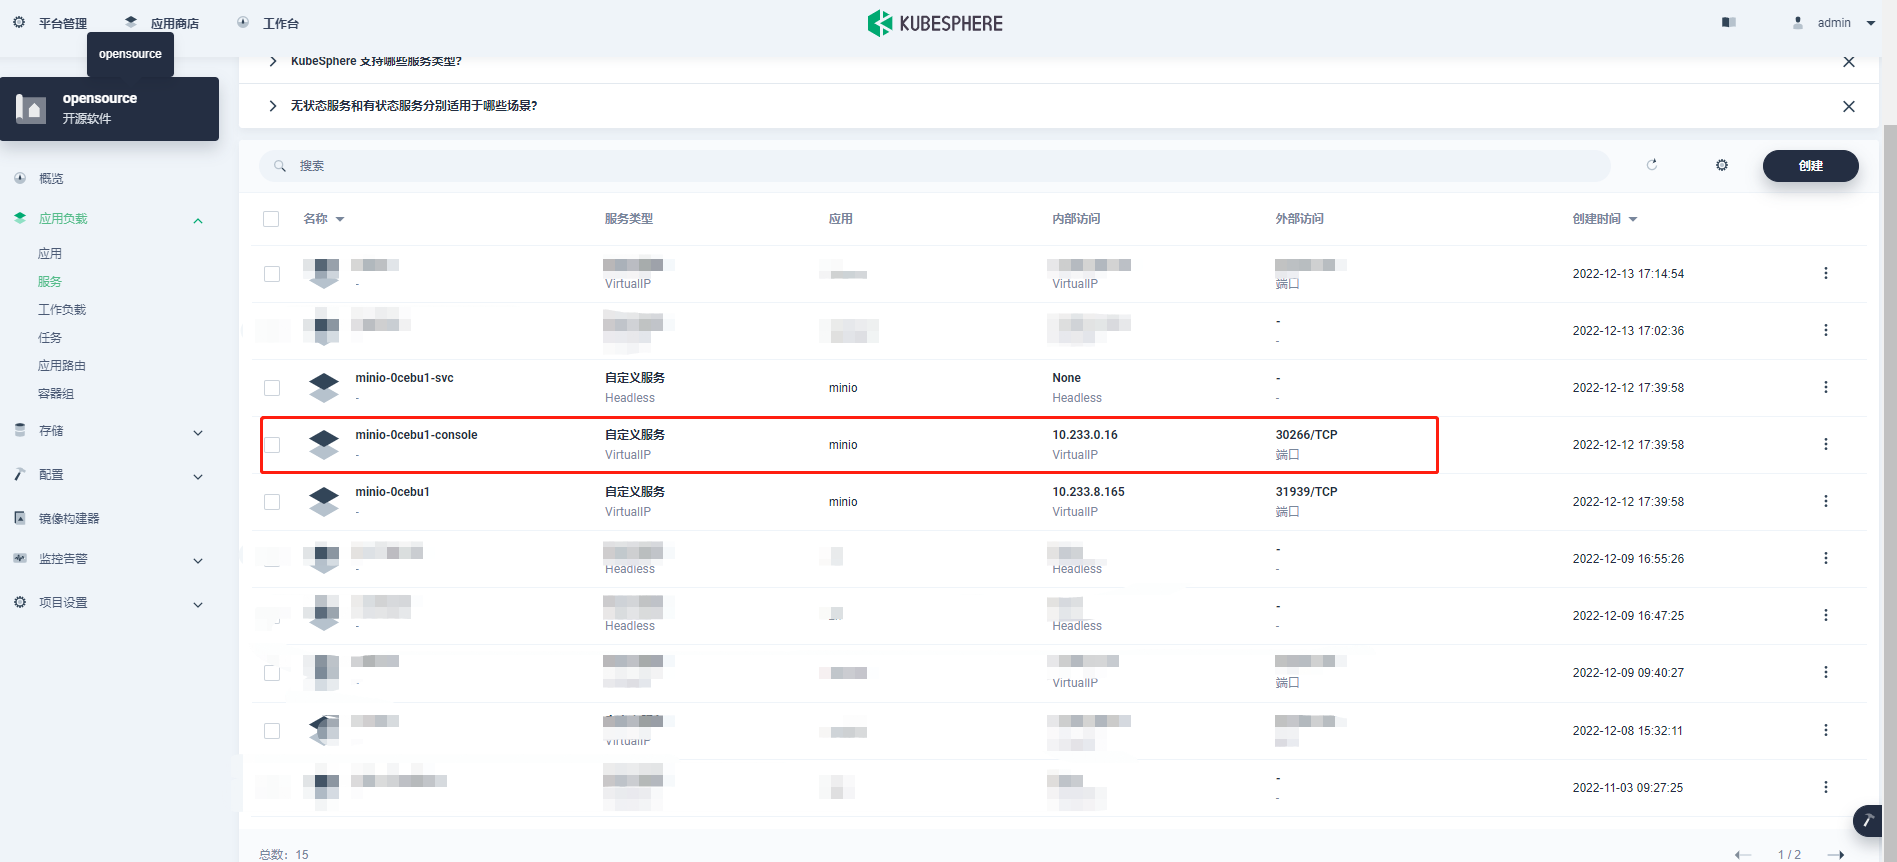Refresh the service list
The image size is (1897, 862).
point(1652,165)
